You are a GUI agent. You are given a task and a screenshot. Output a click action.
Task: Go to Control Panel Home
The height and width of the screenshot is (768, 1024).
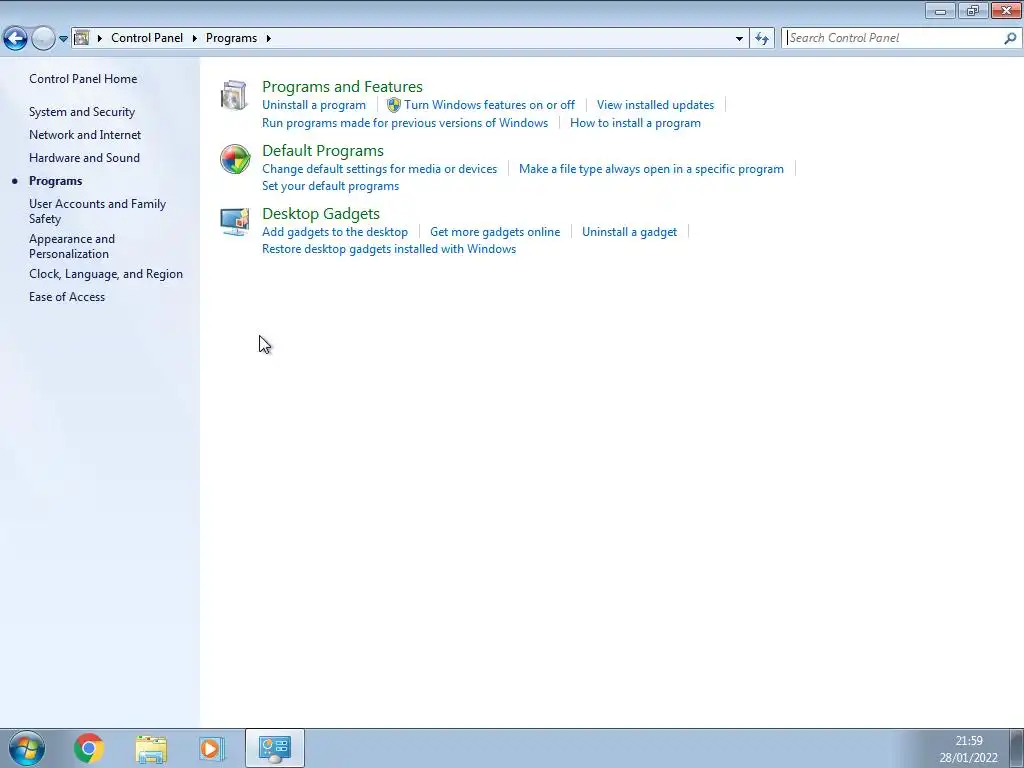(83, 78)
